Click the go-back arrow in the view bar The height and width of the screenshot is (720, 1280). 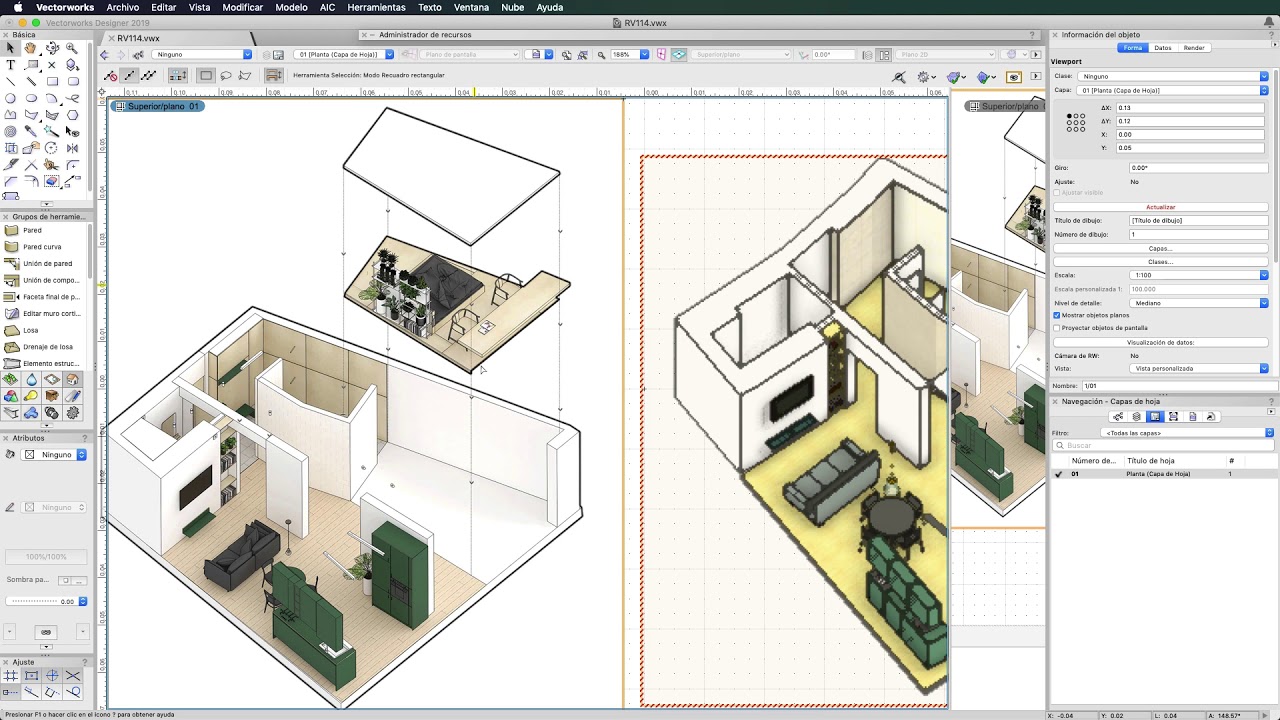coord(104,55)
